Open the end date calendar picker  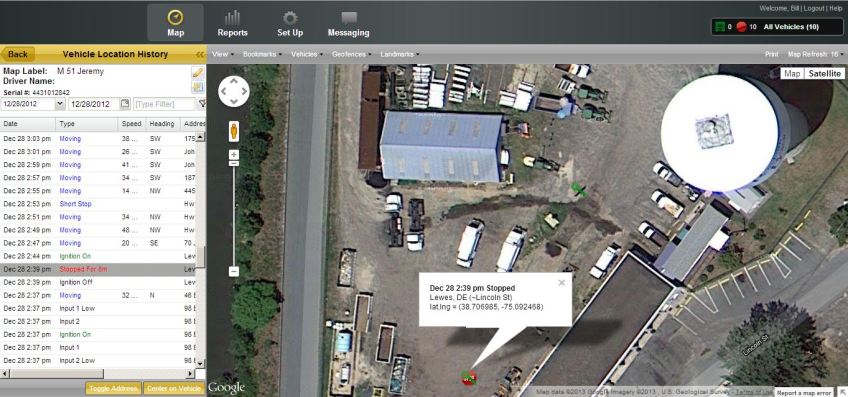click(125, 103)
